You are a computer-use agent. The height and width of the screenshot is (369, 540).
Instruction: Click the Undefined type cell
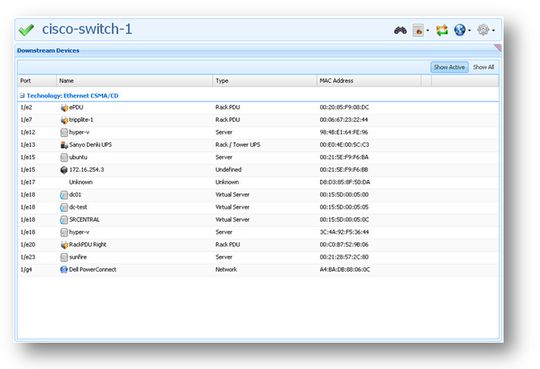pos(228,170)
